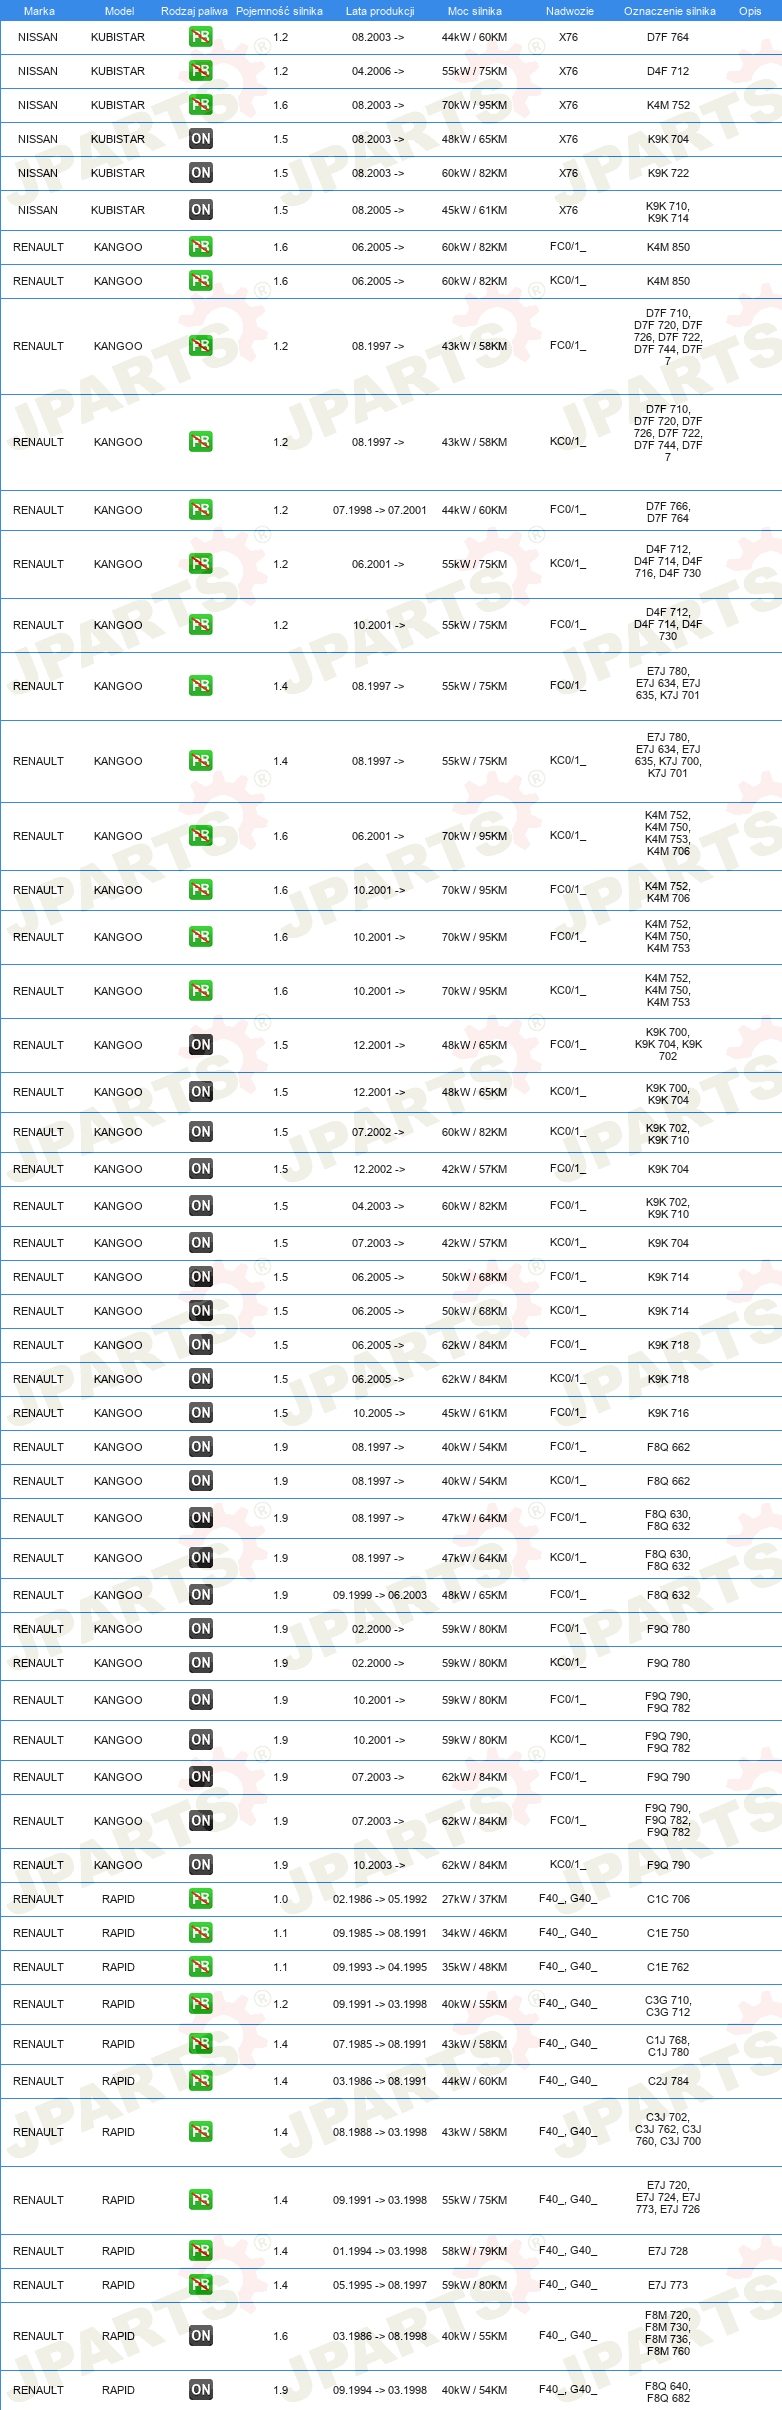Click the petrol icon in Rapid 09.1991 -> 03.1998 55kW row
Image resolution: width=782 pixels, height=2410 pixels.
[201, 2200]
